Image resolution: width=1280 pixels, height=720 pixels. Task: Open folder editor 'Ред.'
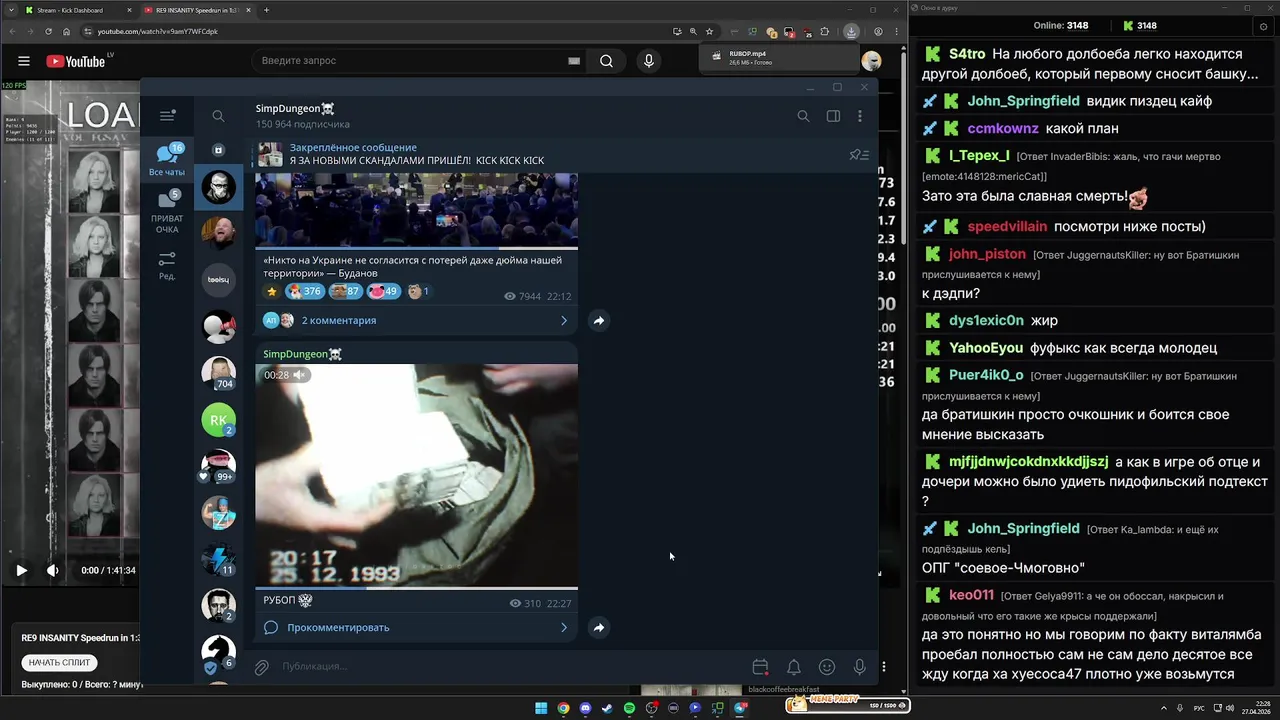pyautogui.click(x=167, y=265)
